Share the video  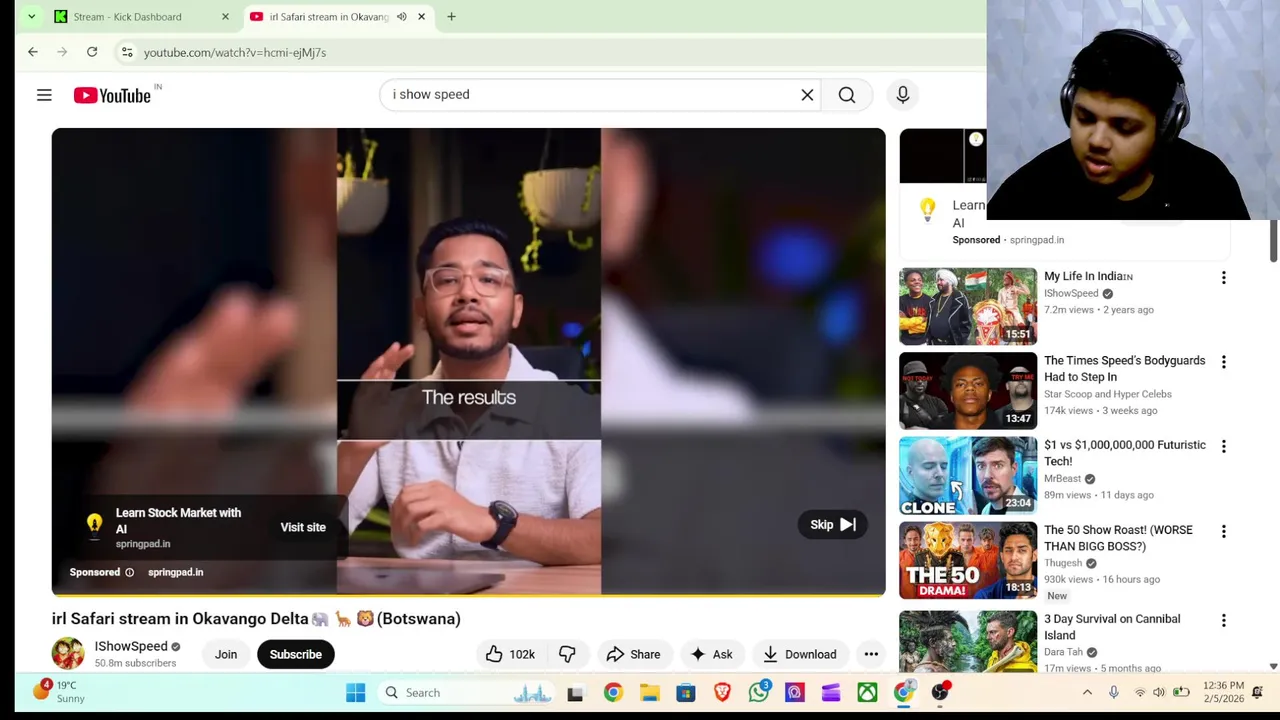[x=633, y=654]
